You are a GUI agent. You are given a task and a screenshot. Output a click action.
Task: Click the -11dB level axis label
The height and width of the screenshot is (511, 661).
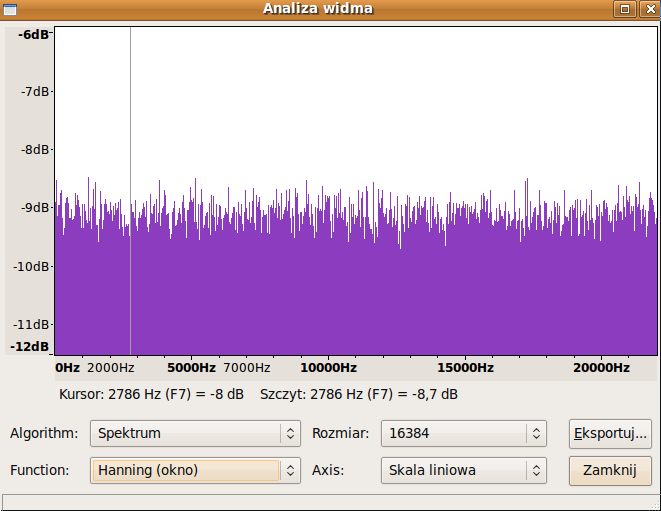point(31,325)
